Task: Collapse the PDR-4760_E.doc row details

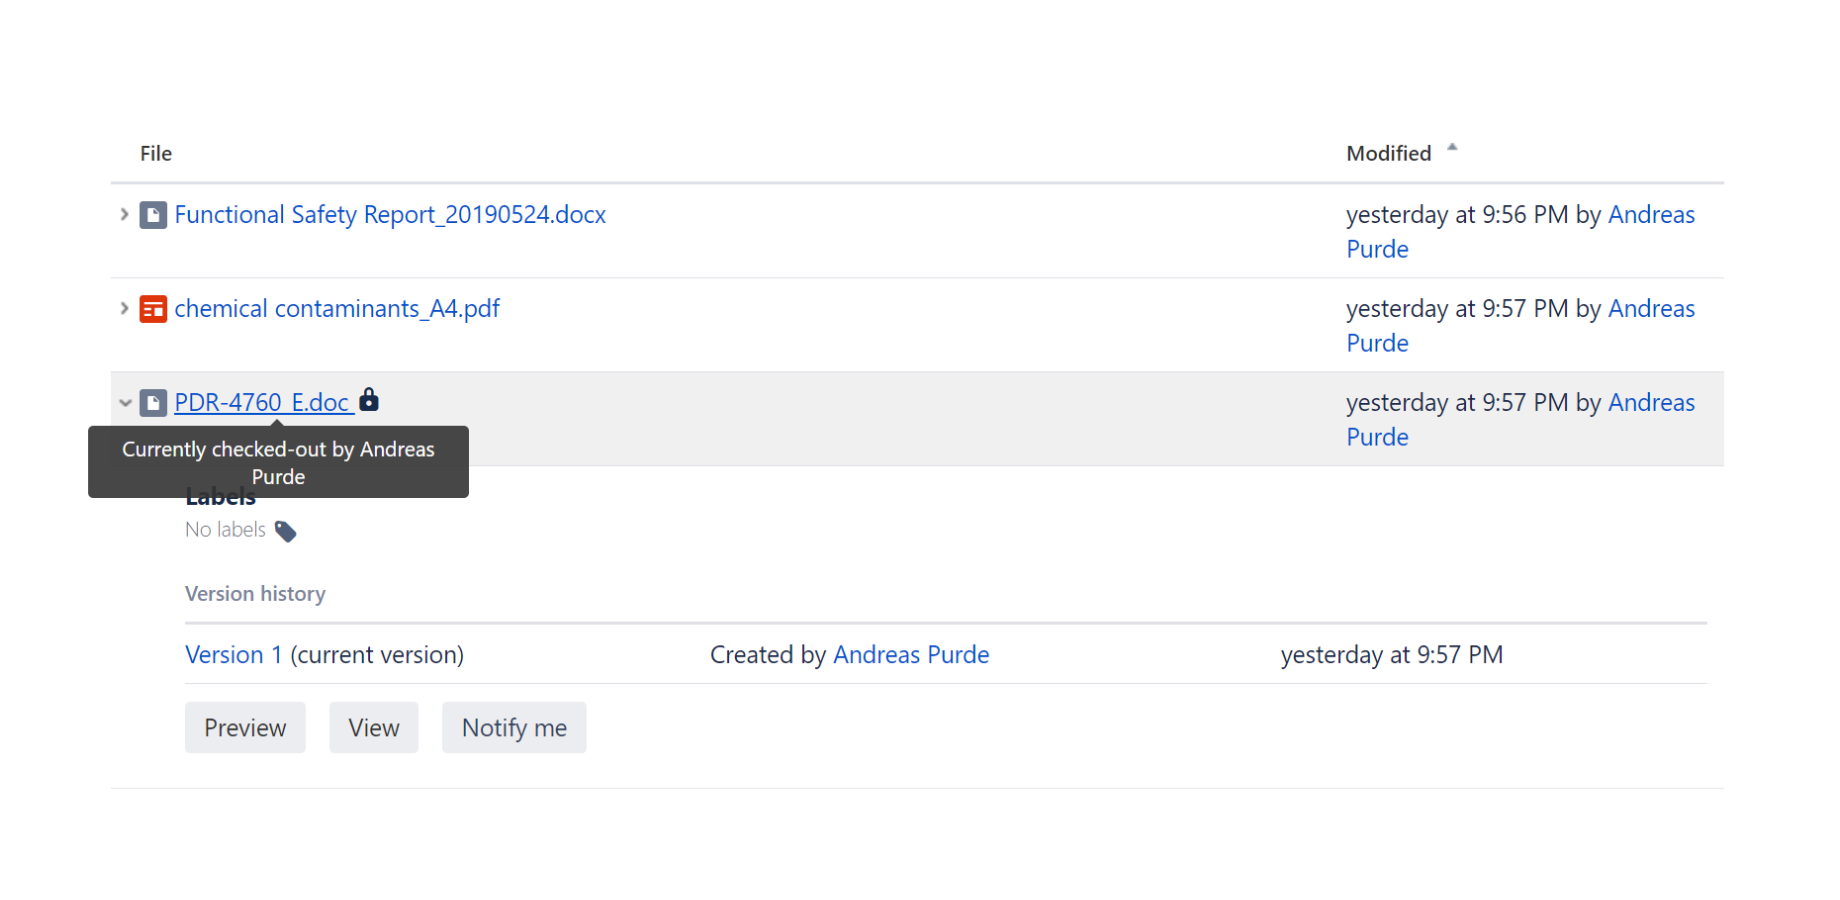Action: tap(125, 403)
